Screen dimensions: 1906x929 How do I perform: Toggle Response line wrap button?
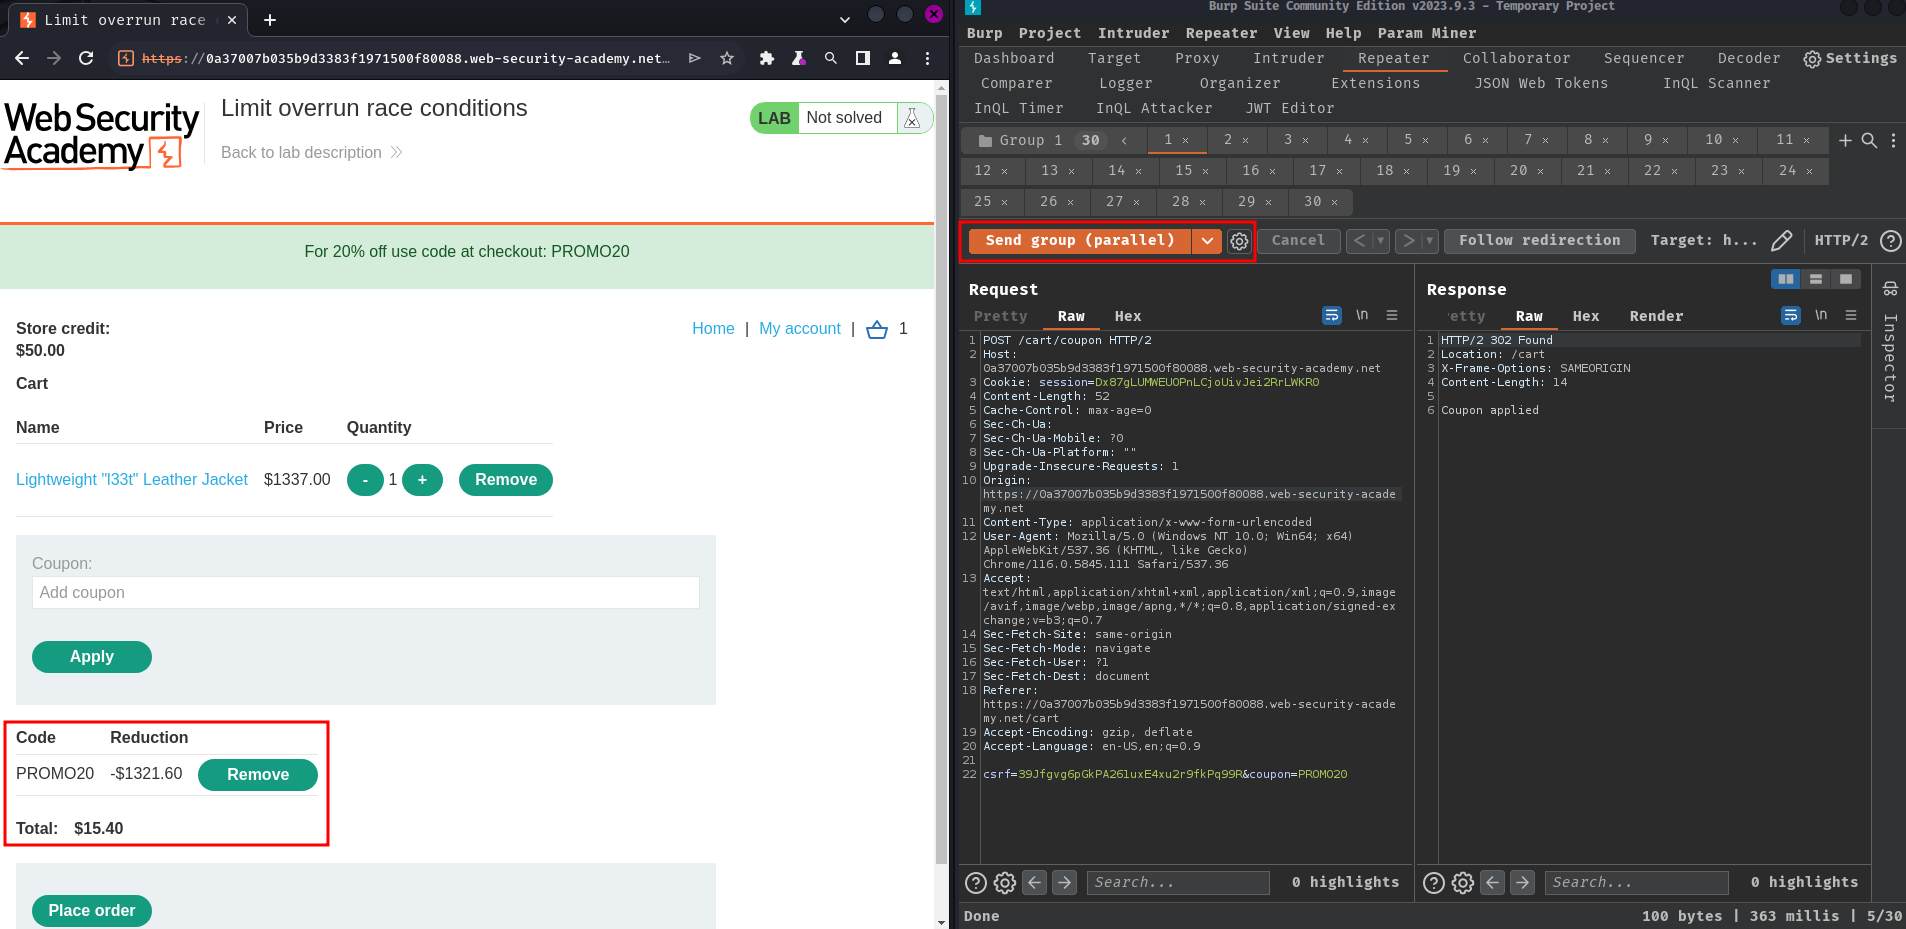(x=1791, y=315)
